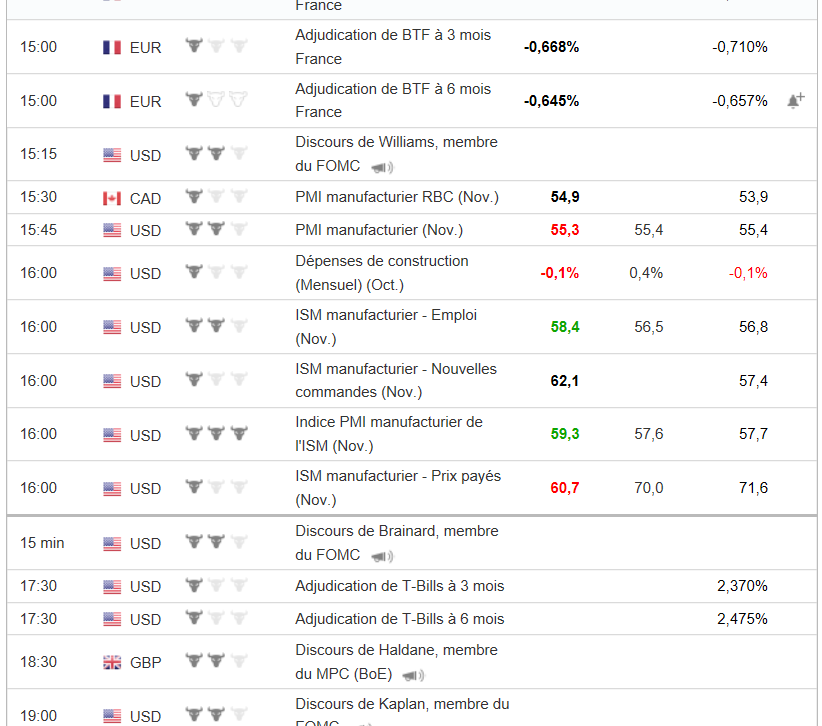Open Adjudication de BTF à 3 mois event
The height and width of the screenshot is (726, 822).
393,35
